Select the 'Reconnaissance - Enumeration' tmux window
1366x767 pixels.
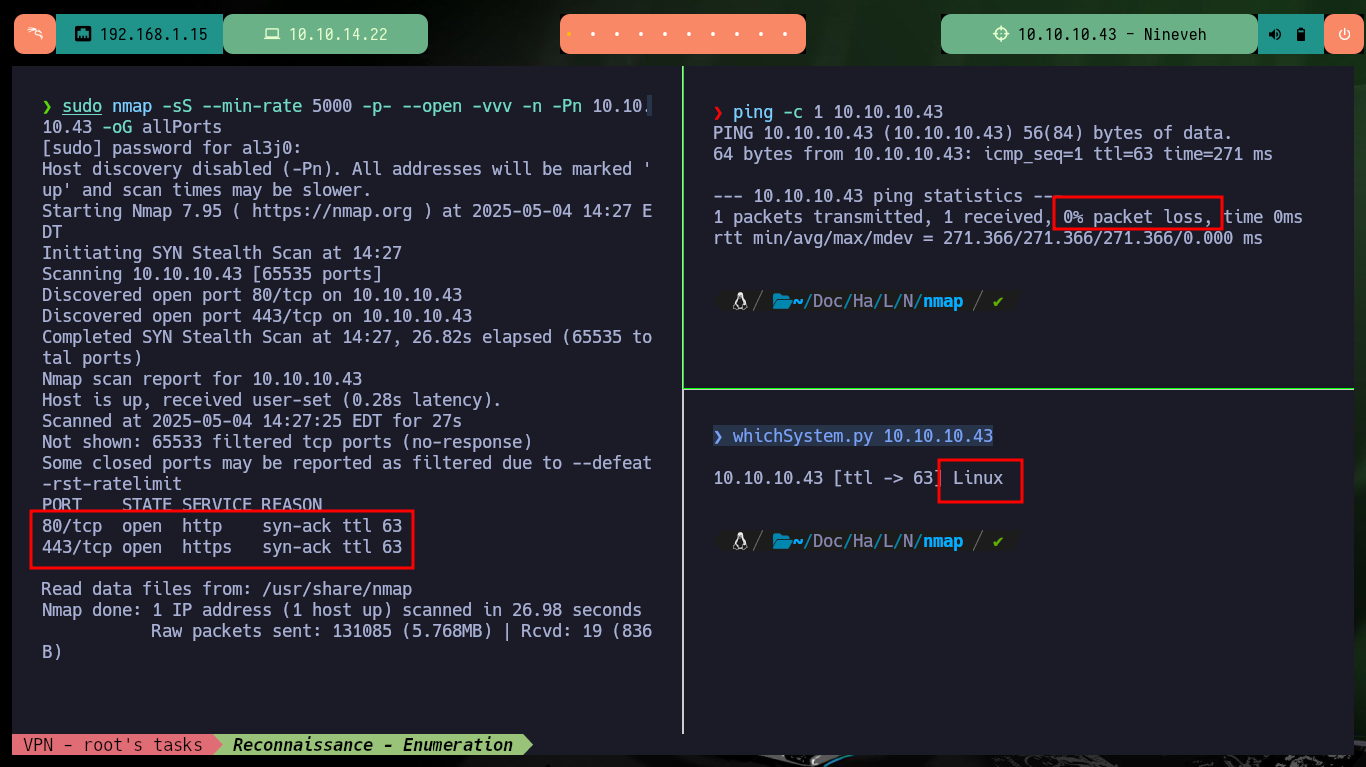tap(372, 744)
